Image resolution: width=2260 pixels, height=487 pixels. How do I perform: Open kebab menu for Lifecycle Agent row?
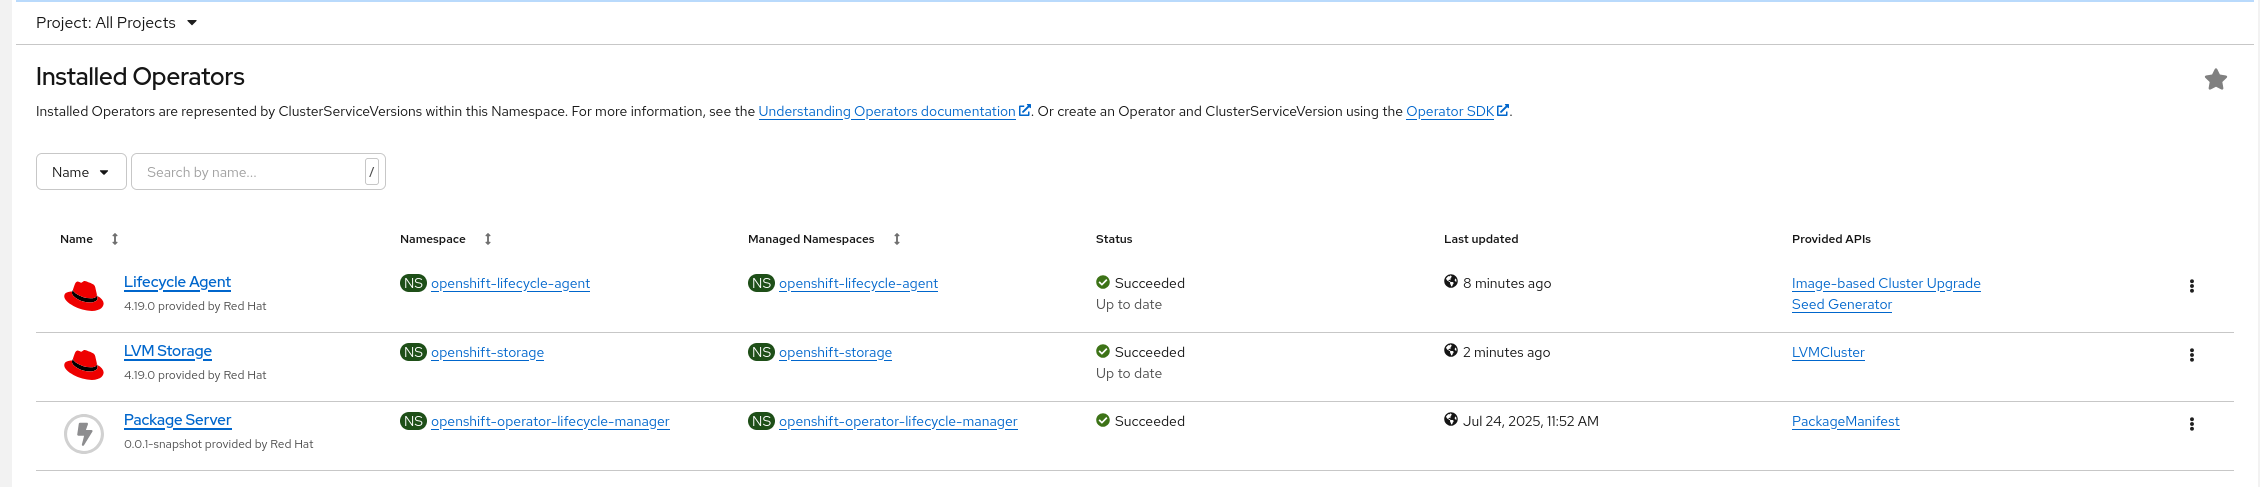point(2191,286)
